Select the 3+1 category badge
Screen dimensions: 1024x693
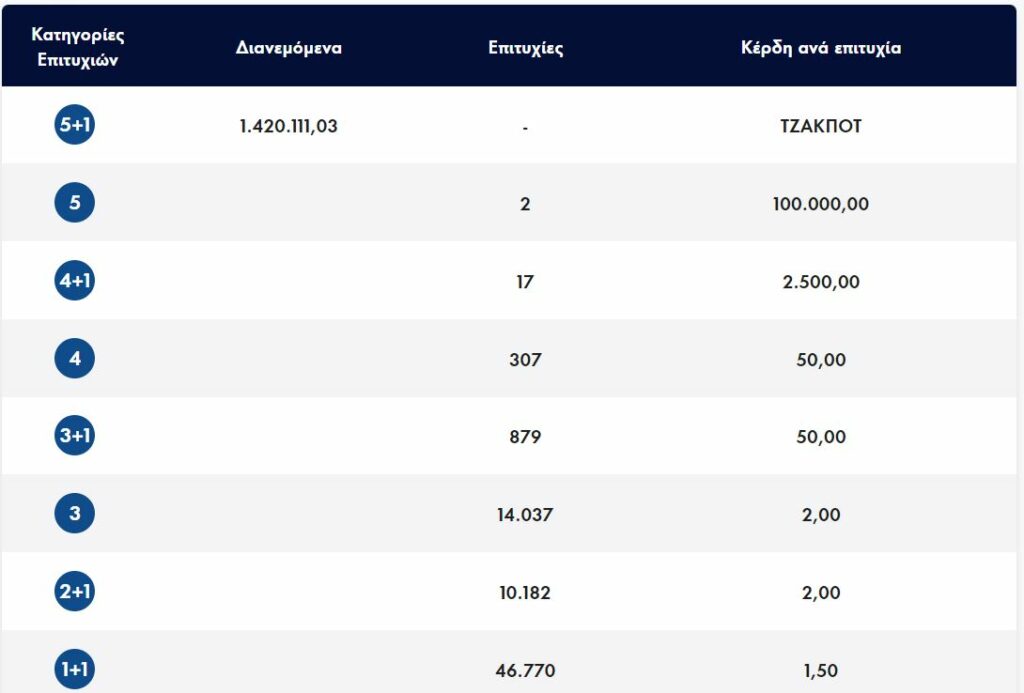75,436
